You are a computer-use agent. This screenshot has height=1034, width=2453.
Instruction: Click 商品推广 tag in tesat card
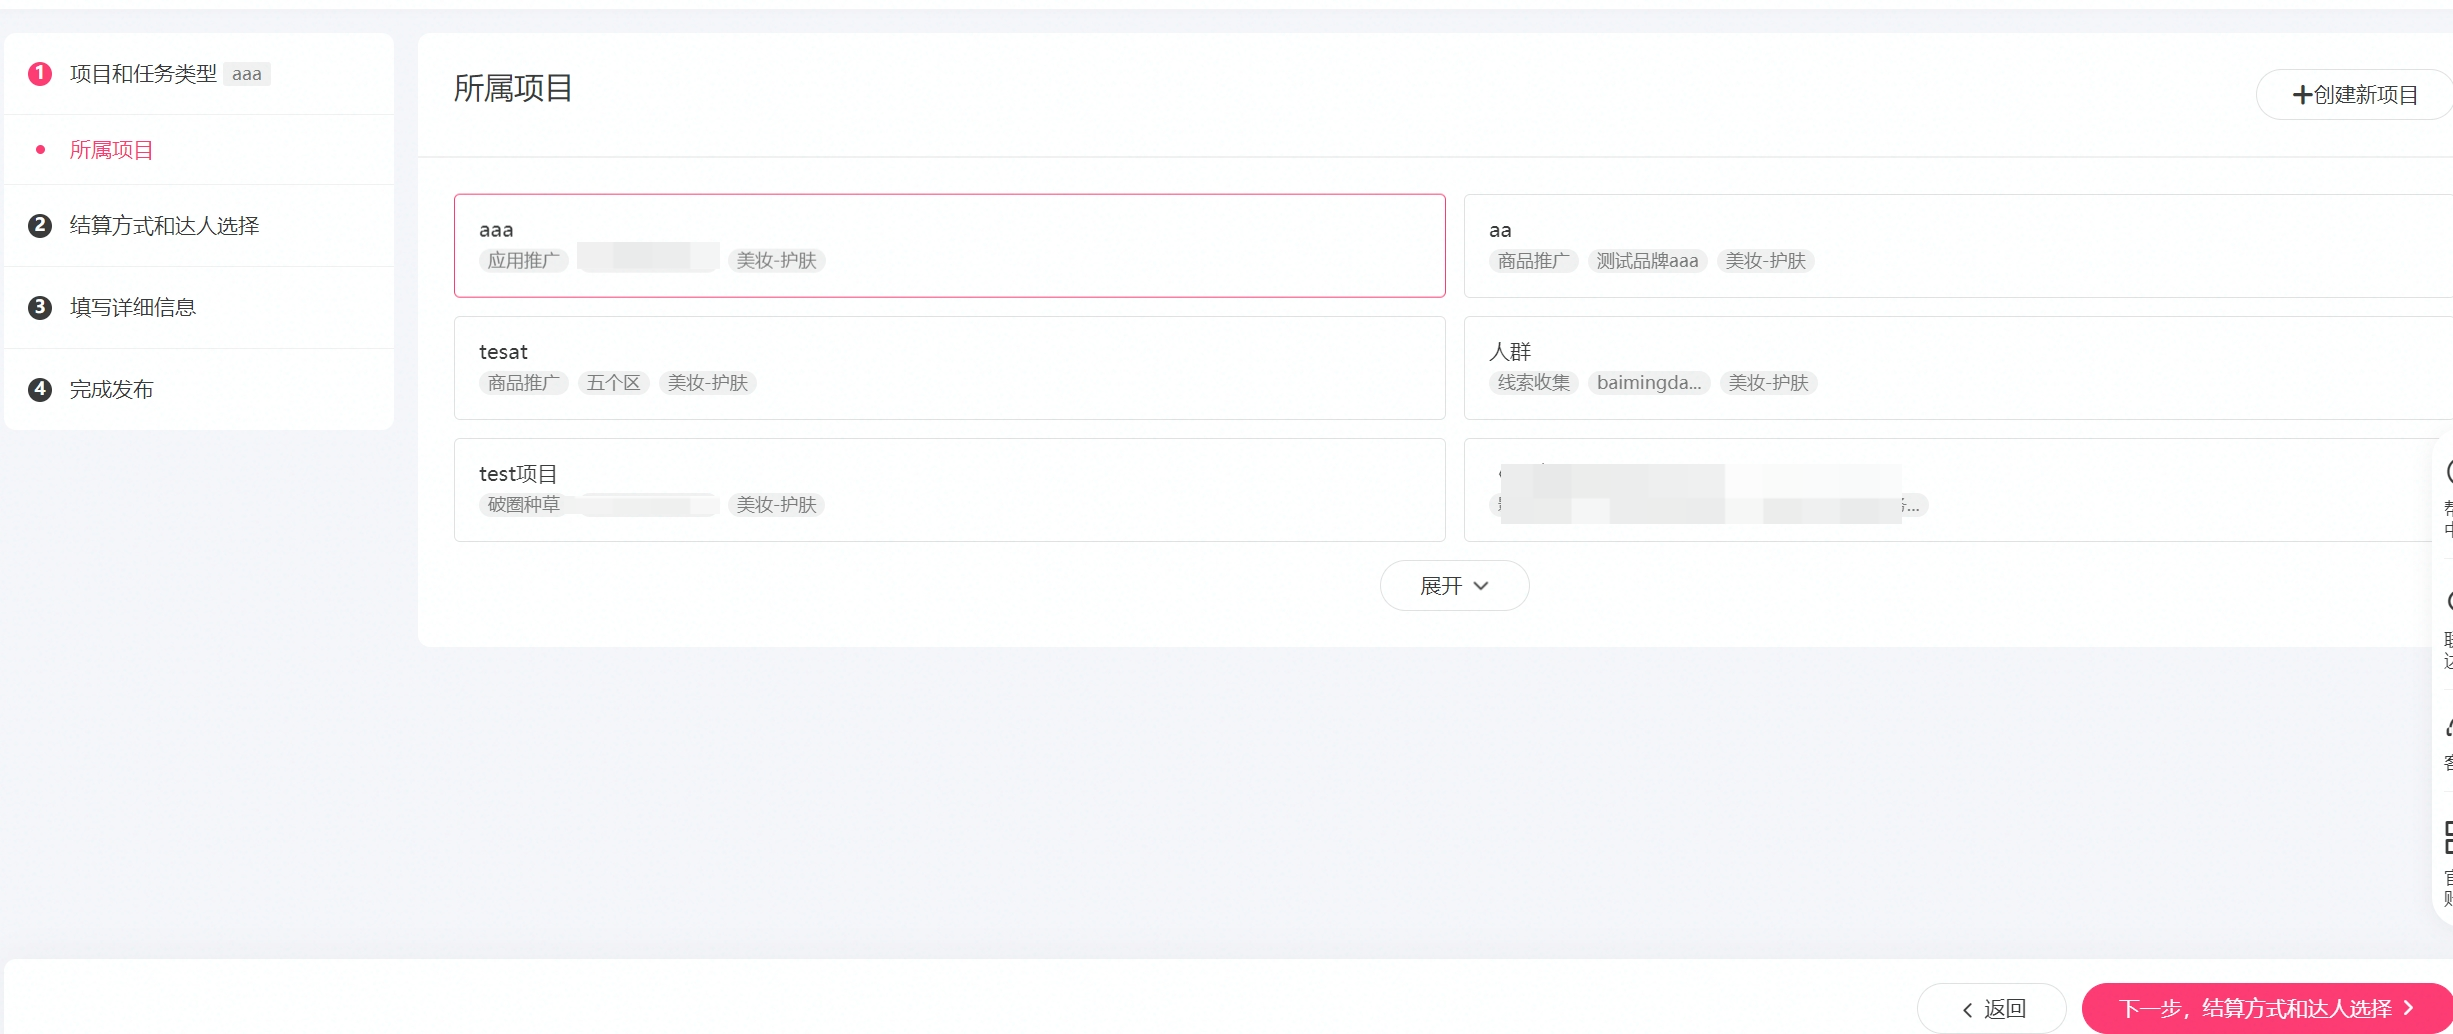[x=524, y=383]
